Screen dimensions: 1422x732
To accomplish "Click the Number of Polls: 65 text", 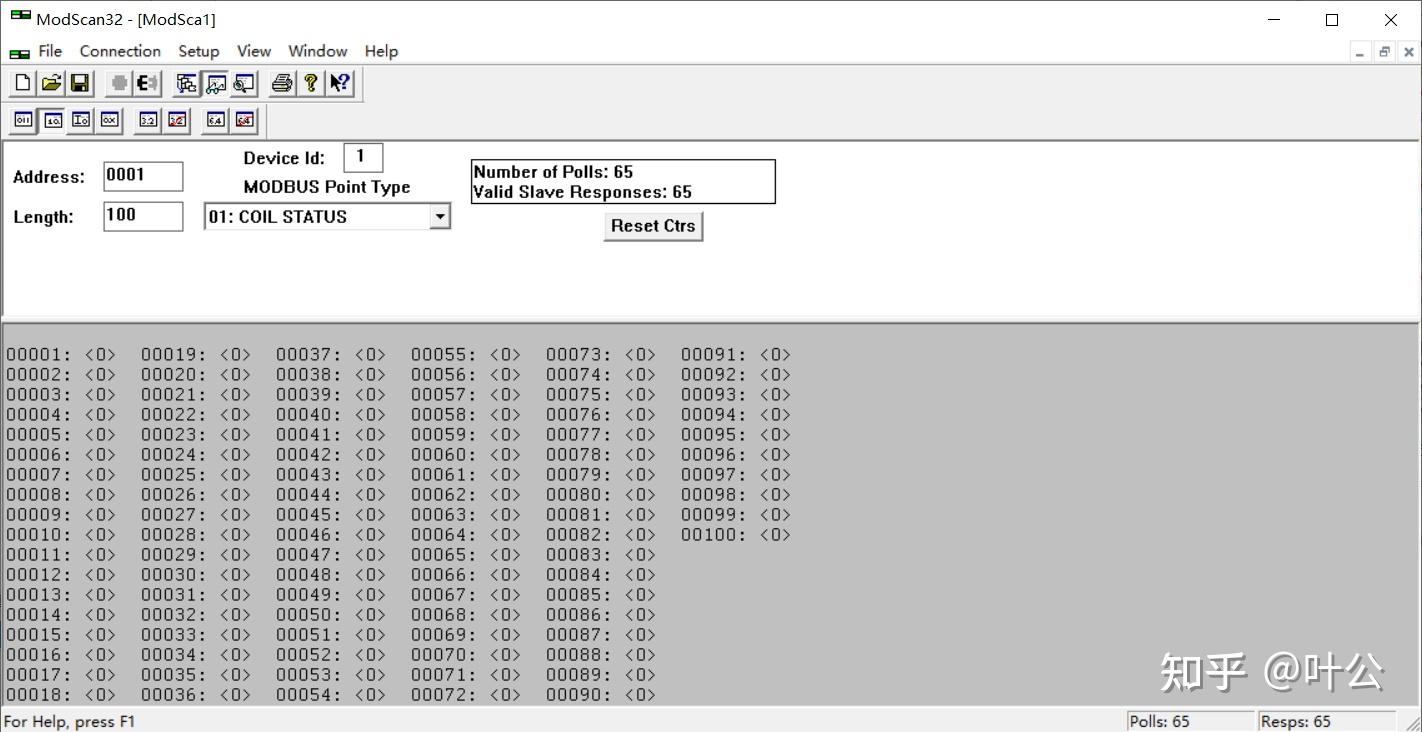I will click(553, 172).
